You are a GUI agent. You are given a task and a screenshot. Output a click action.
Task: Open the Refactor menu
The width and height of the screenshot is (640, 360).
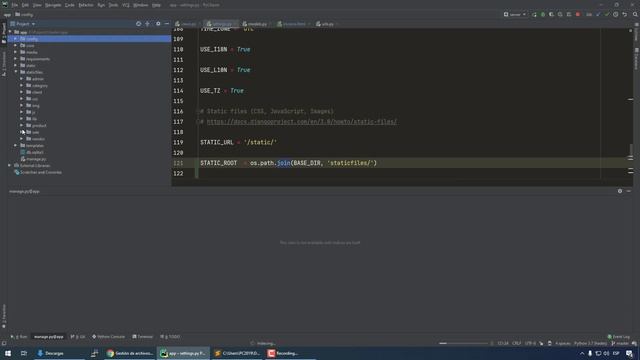[86, 5]
